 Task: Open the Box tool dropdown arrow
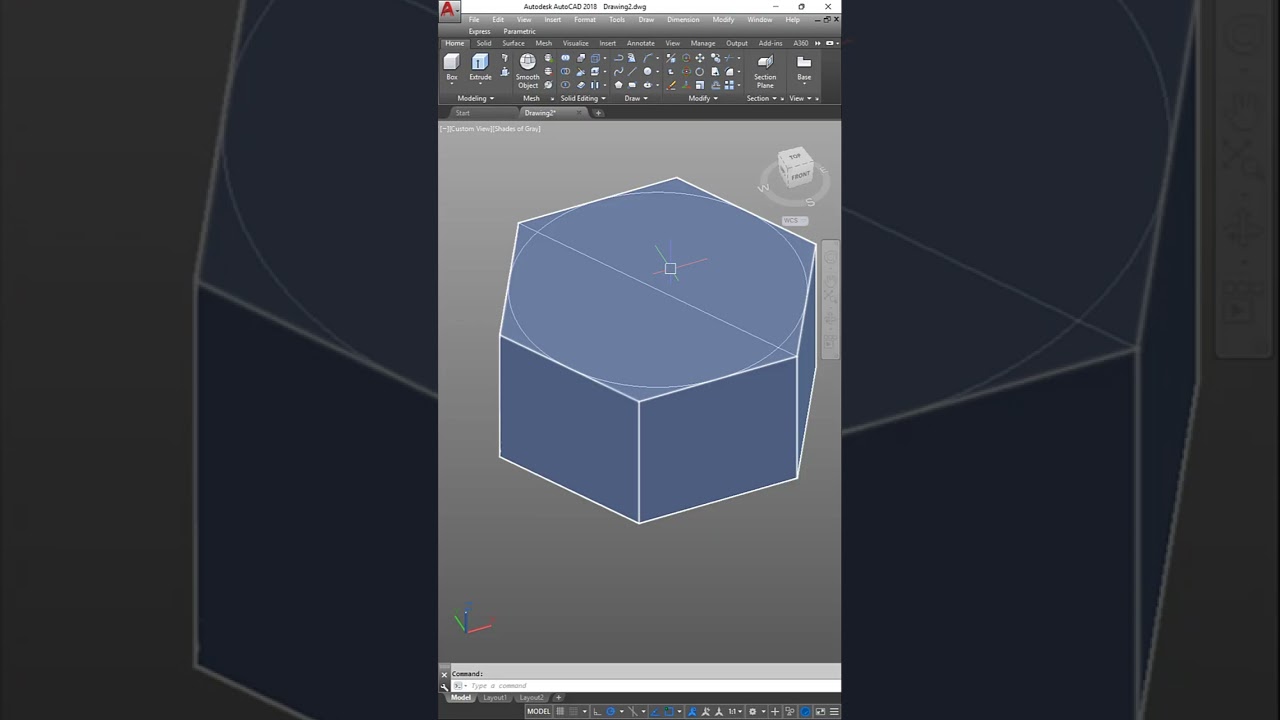point(451,84)
